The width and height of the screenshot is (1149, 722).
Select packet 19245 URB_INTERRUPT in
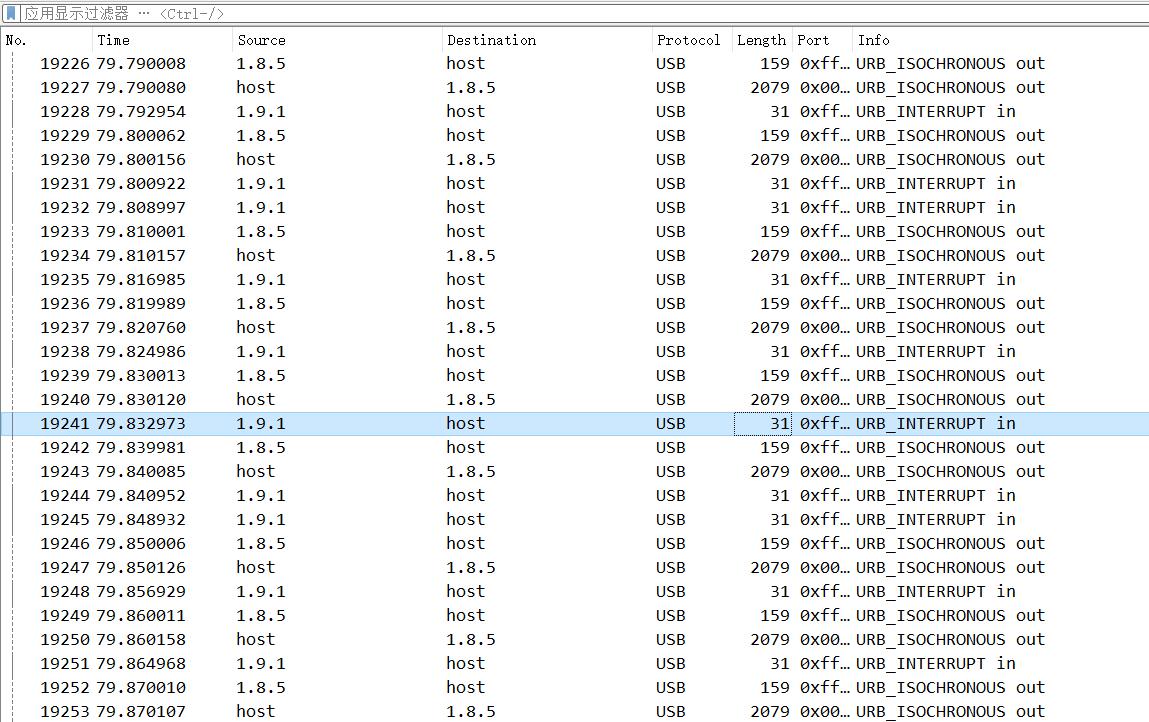click(x=574, y=520)
